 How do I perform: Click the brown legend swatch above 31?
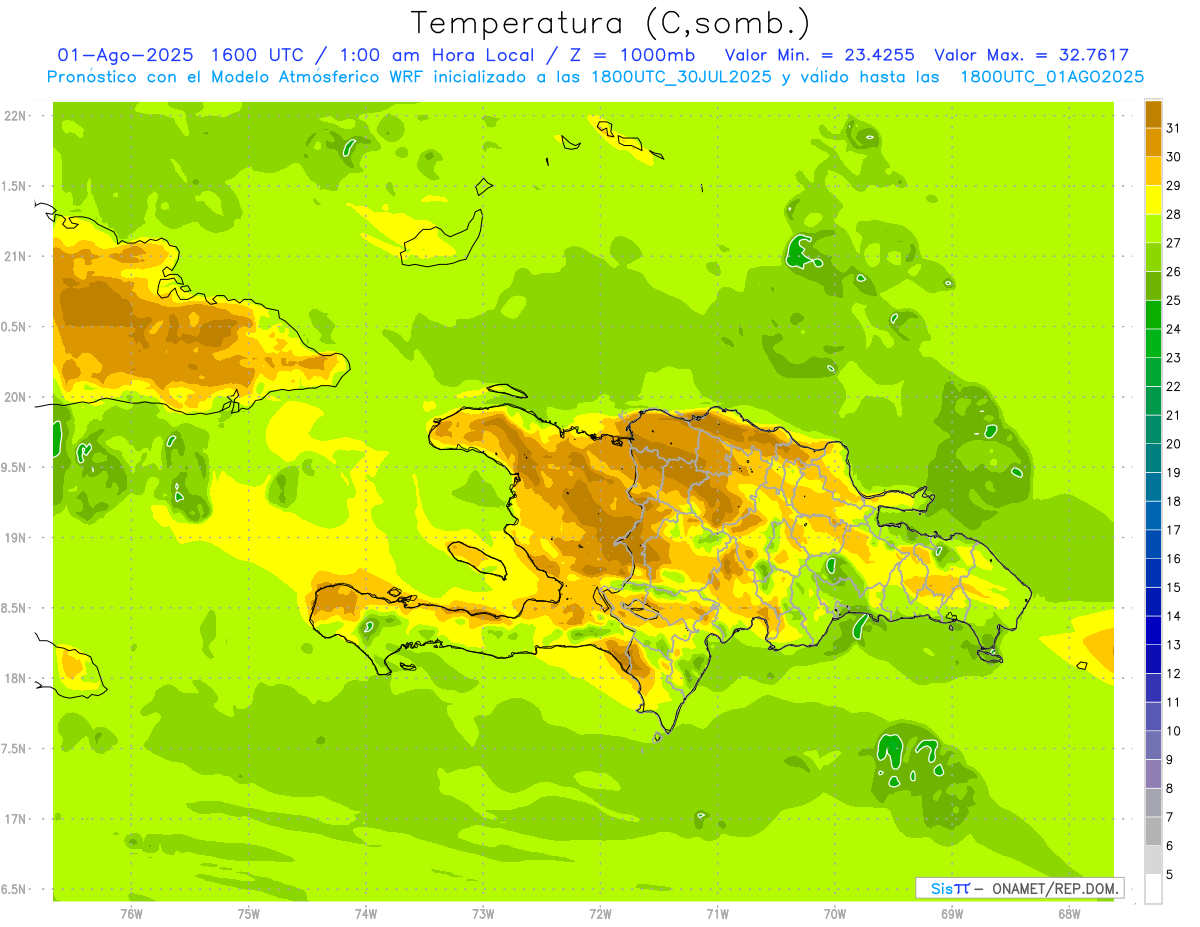pos(1153,114)
